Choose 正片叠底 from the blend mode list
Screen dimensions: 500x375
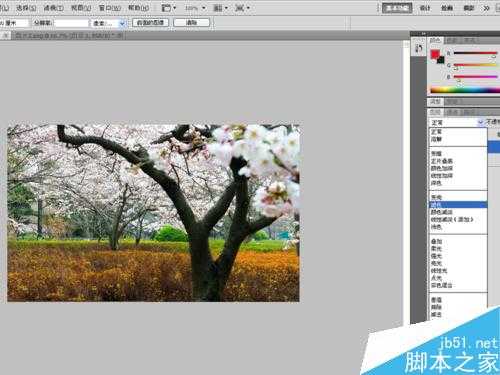tap(442, 161)
